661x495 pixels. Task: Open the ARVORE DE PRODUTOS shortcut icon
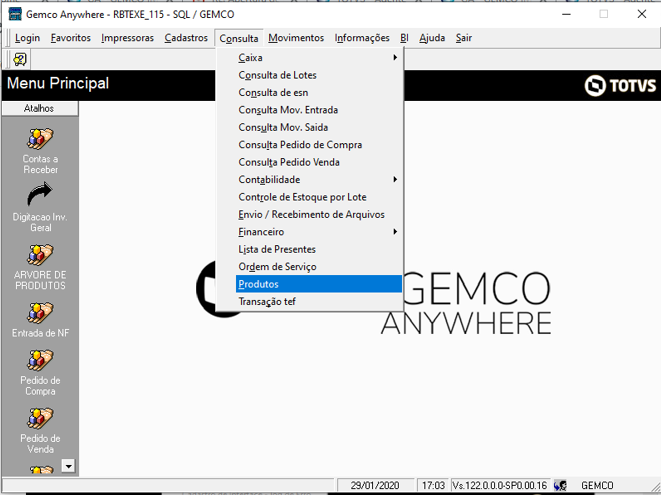(40, 255)
